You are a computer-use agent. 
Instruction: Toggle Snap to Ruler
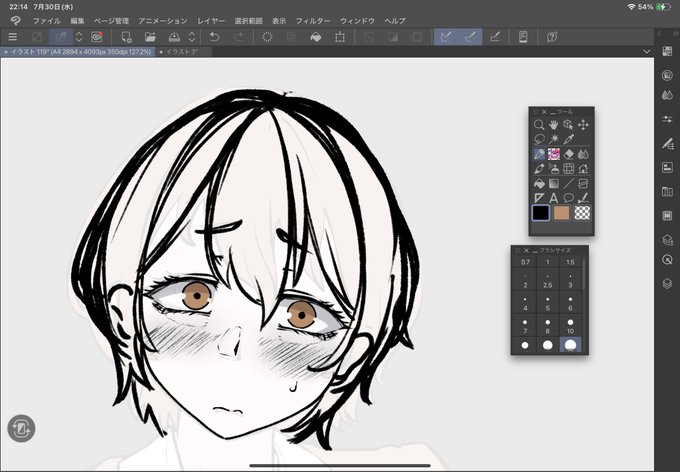pyautogui.click(x=446, y=37)
